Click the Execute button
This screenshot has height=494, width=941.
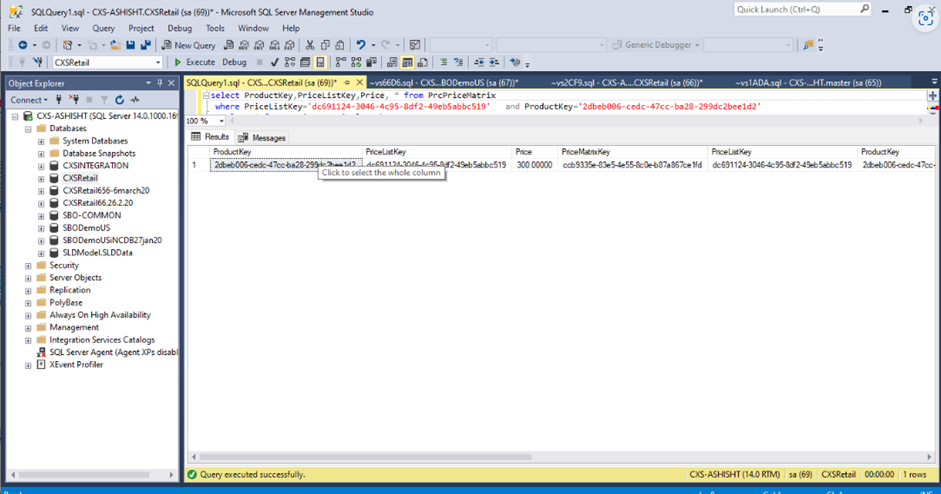point(194,62)
